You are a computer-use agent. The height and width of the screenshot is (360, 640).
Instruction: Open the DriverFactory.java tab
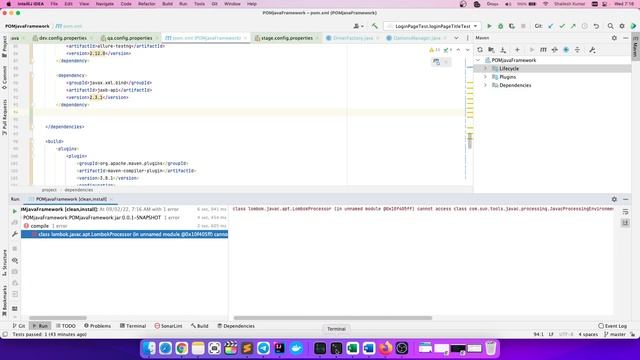coord(353,38)
